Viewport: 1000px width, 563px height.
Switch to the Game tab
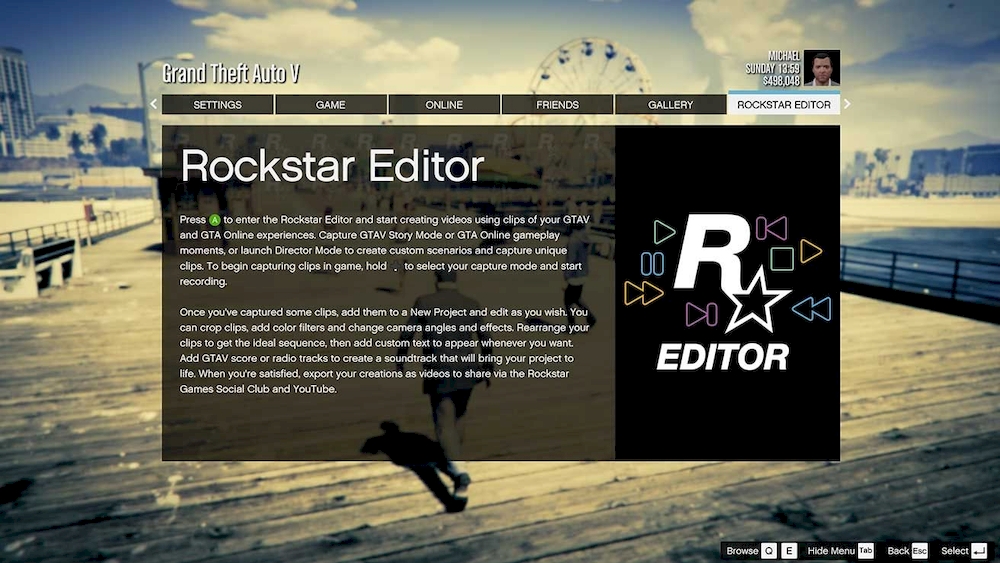331,105
